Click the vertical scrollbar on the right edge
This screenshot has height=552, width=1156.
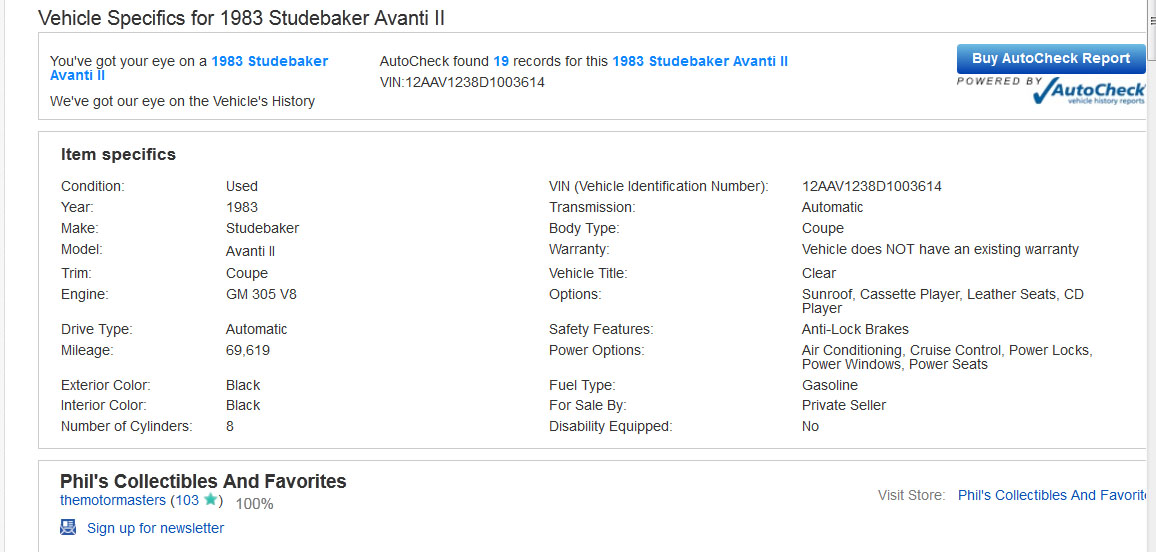[1151, 276]
